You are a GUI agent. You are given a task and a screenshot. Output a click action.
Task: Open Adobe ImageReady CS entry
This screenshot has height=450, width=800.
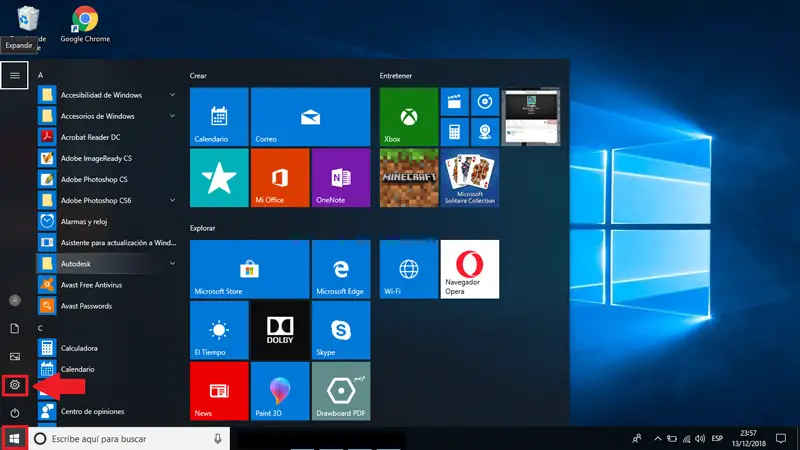click(107, 158)
